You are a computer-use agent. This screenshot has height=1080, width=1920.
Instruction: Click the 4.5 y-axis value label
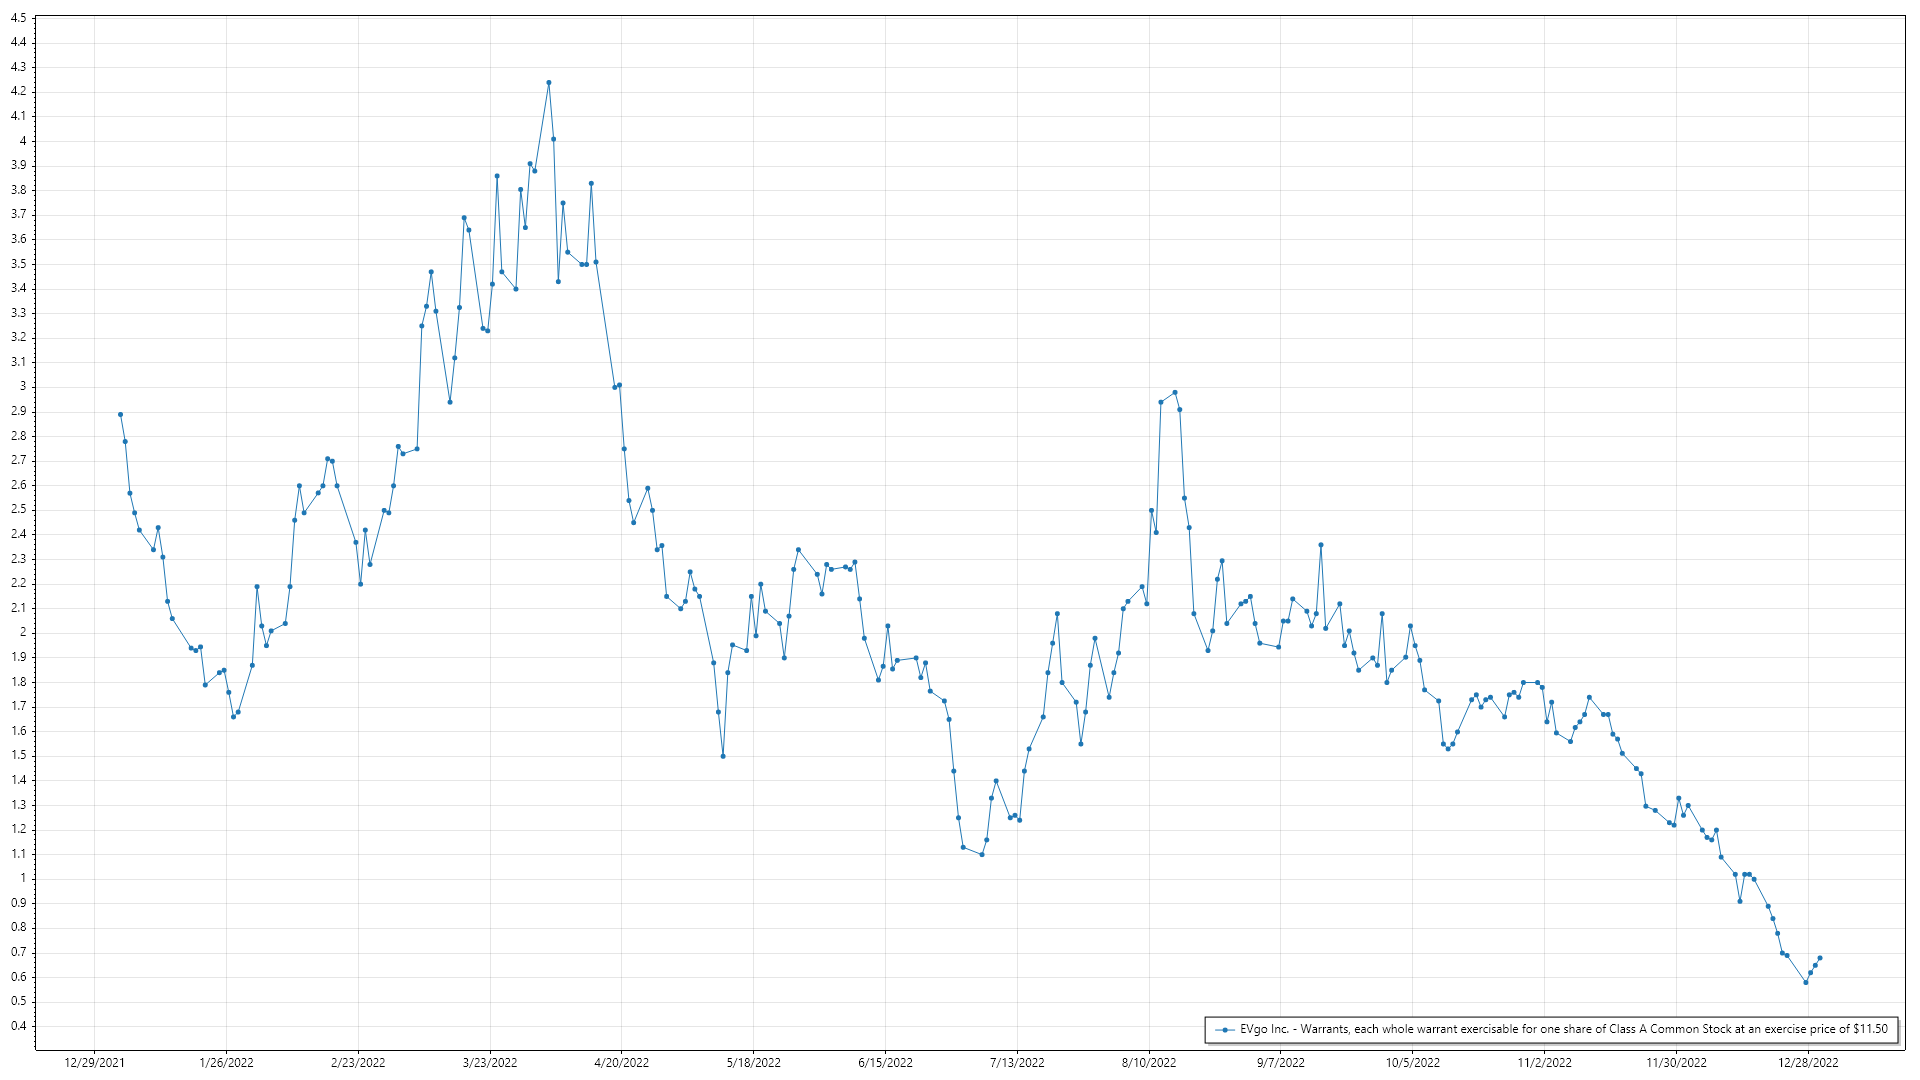click(19, 18)
